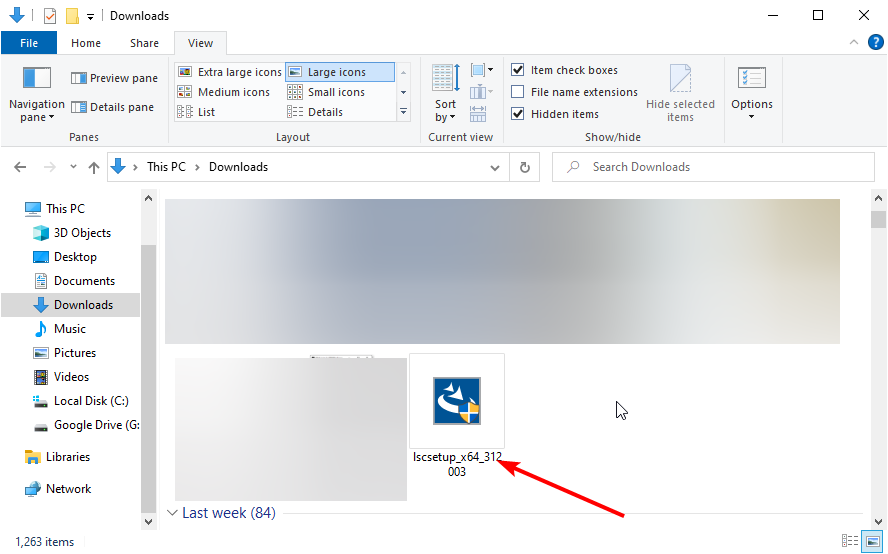Click the Properties quick access icon
The width and height of the screenshot is (888, 554).
[50, 16]
